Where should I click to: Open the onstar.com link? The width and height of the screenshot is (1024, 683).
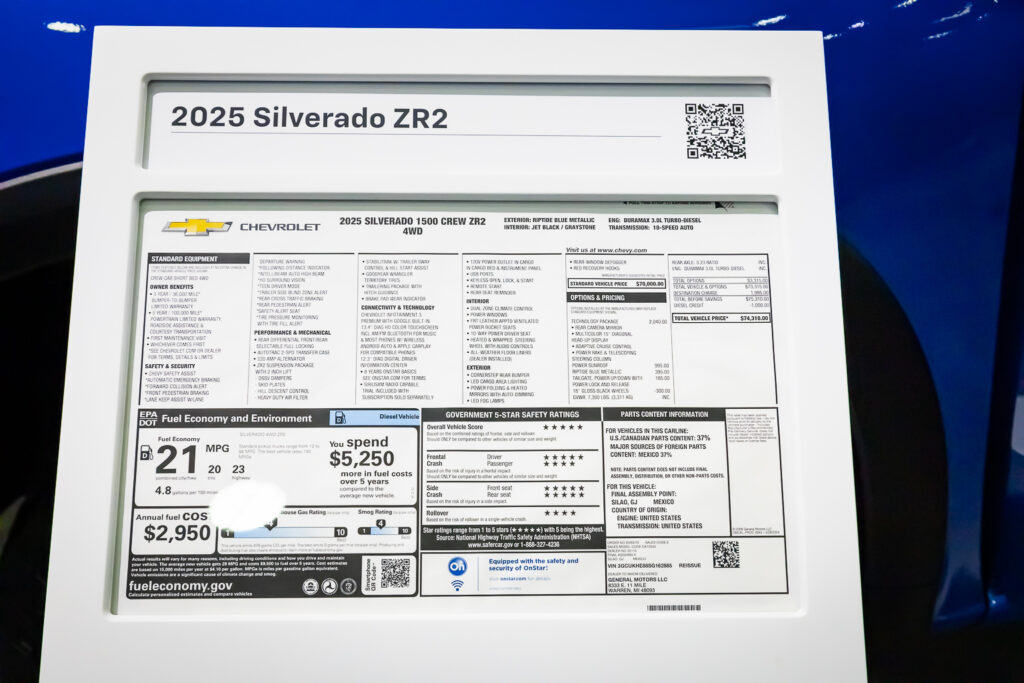click(512, 579)
